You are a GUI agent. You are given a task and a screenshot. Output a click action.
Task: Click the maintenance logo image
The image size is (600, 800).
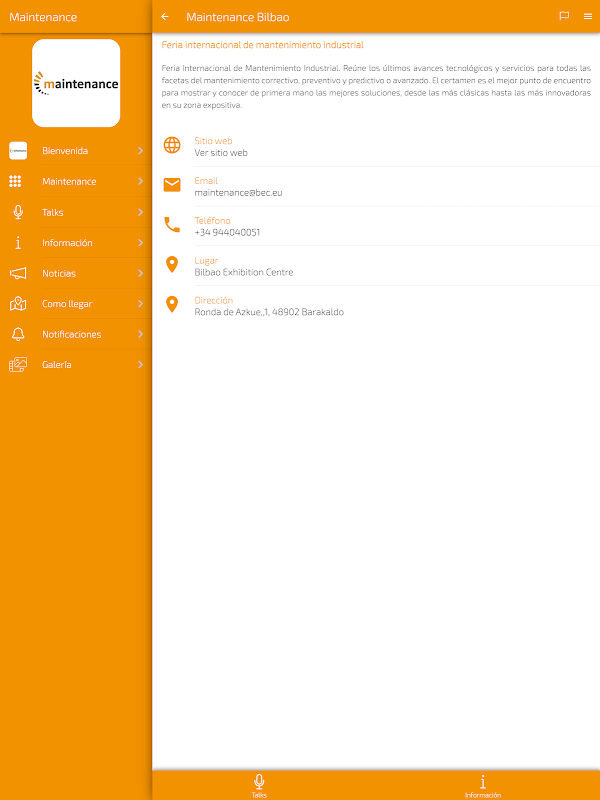76,83
